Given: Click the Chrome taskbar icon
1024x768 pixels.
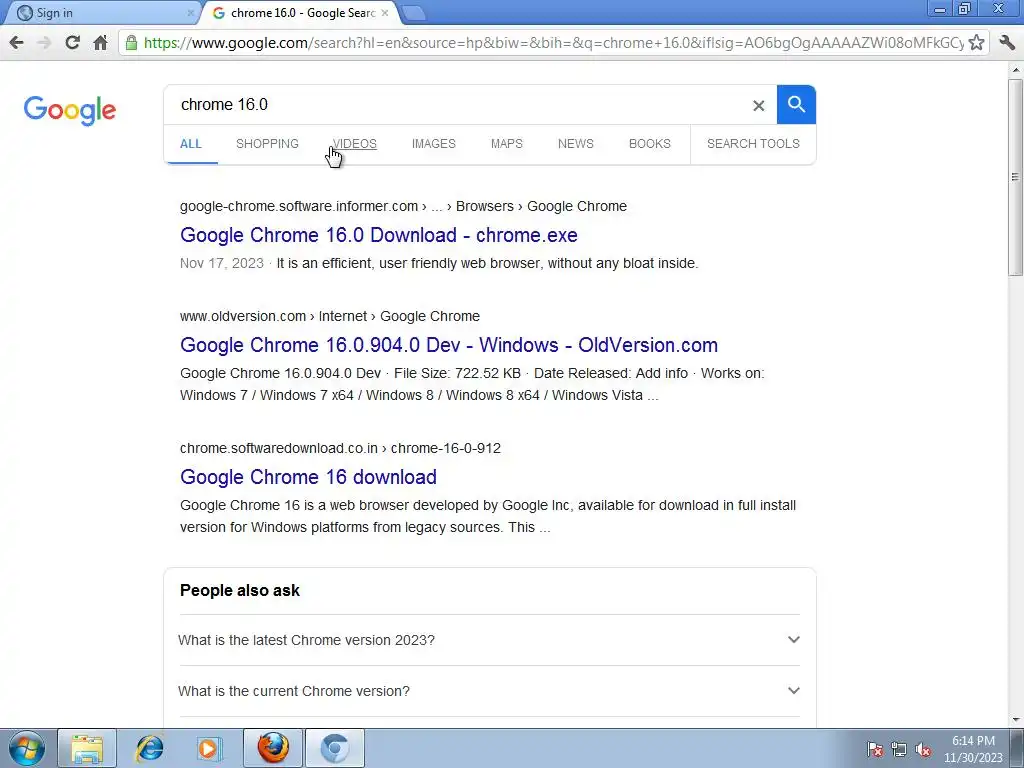Looking at the screenshot, I should coord(335,748).
